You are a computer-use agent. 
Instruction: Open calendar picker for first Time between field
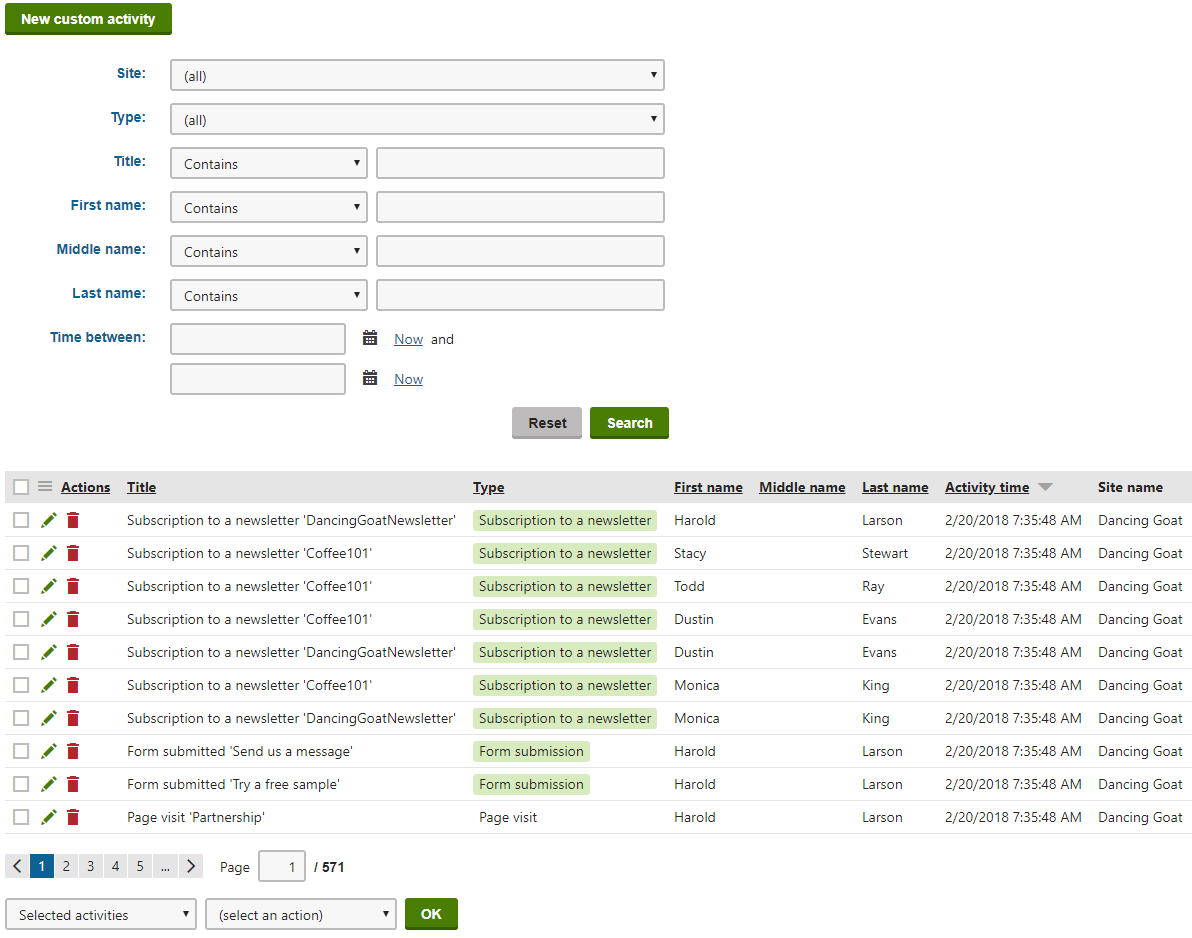pos(370,339)
